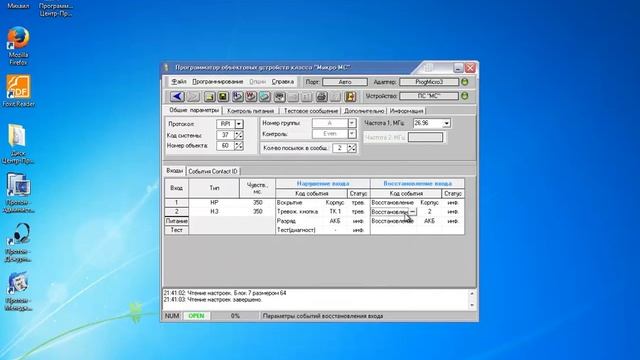
Task: Click the greyed-out forward arrow toolbar icon
Action: 193,96
